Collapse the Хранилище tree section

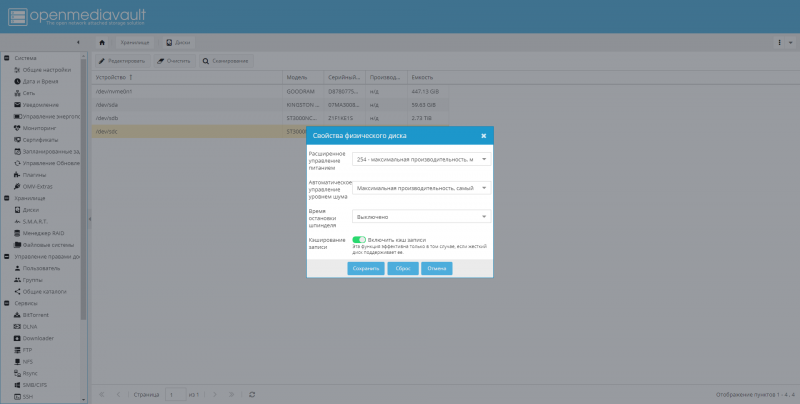tap(7, 198)
